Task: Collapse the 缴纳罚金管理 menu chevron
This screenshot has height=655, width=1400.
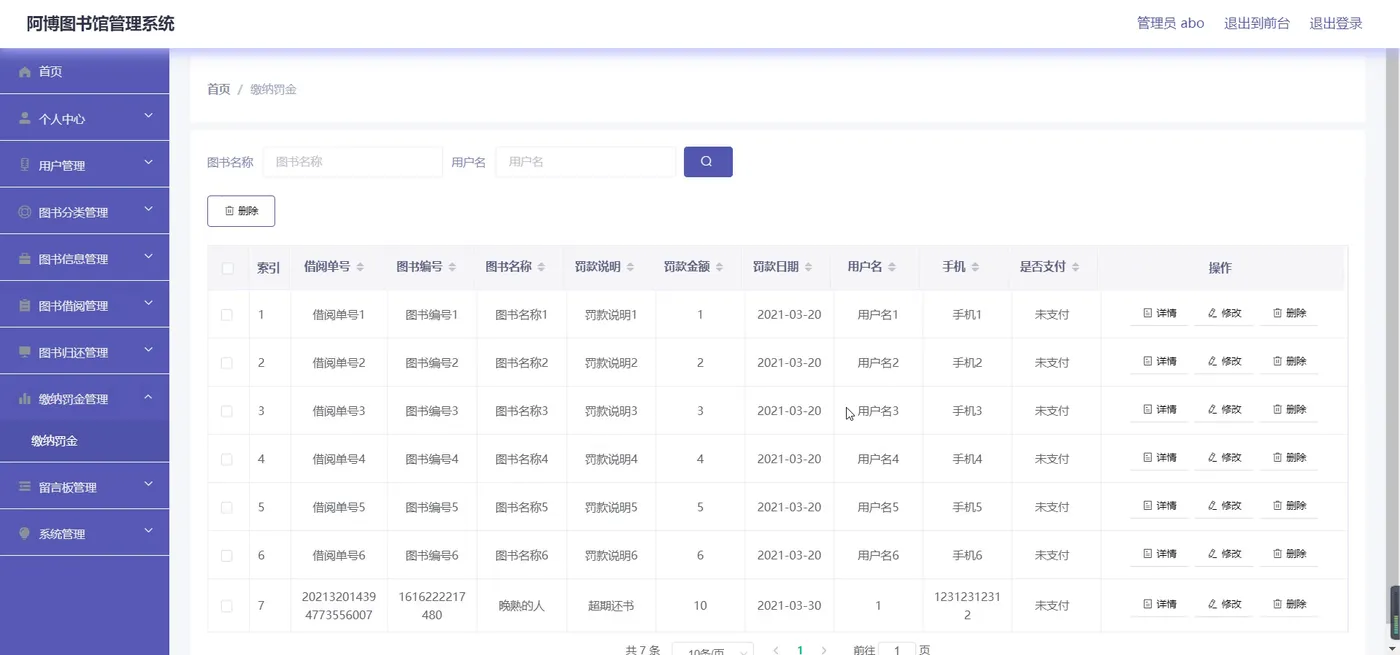Action: (148, 397)
